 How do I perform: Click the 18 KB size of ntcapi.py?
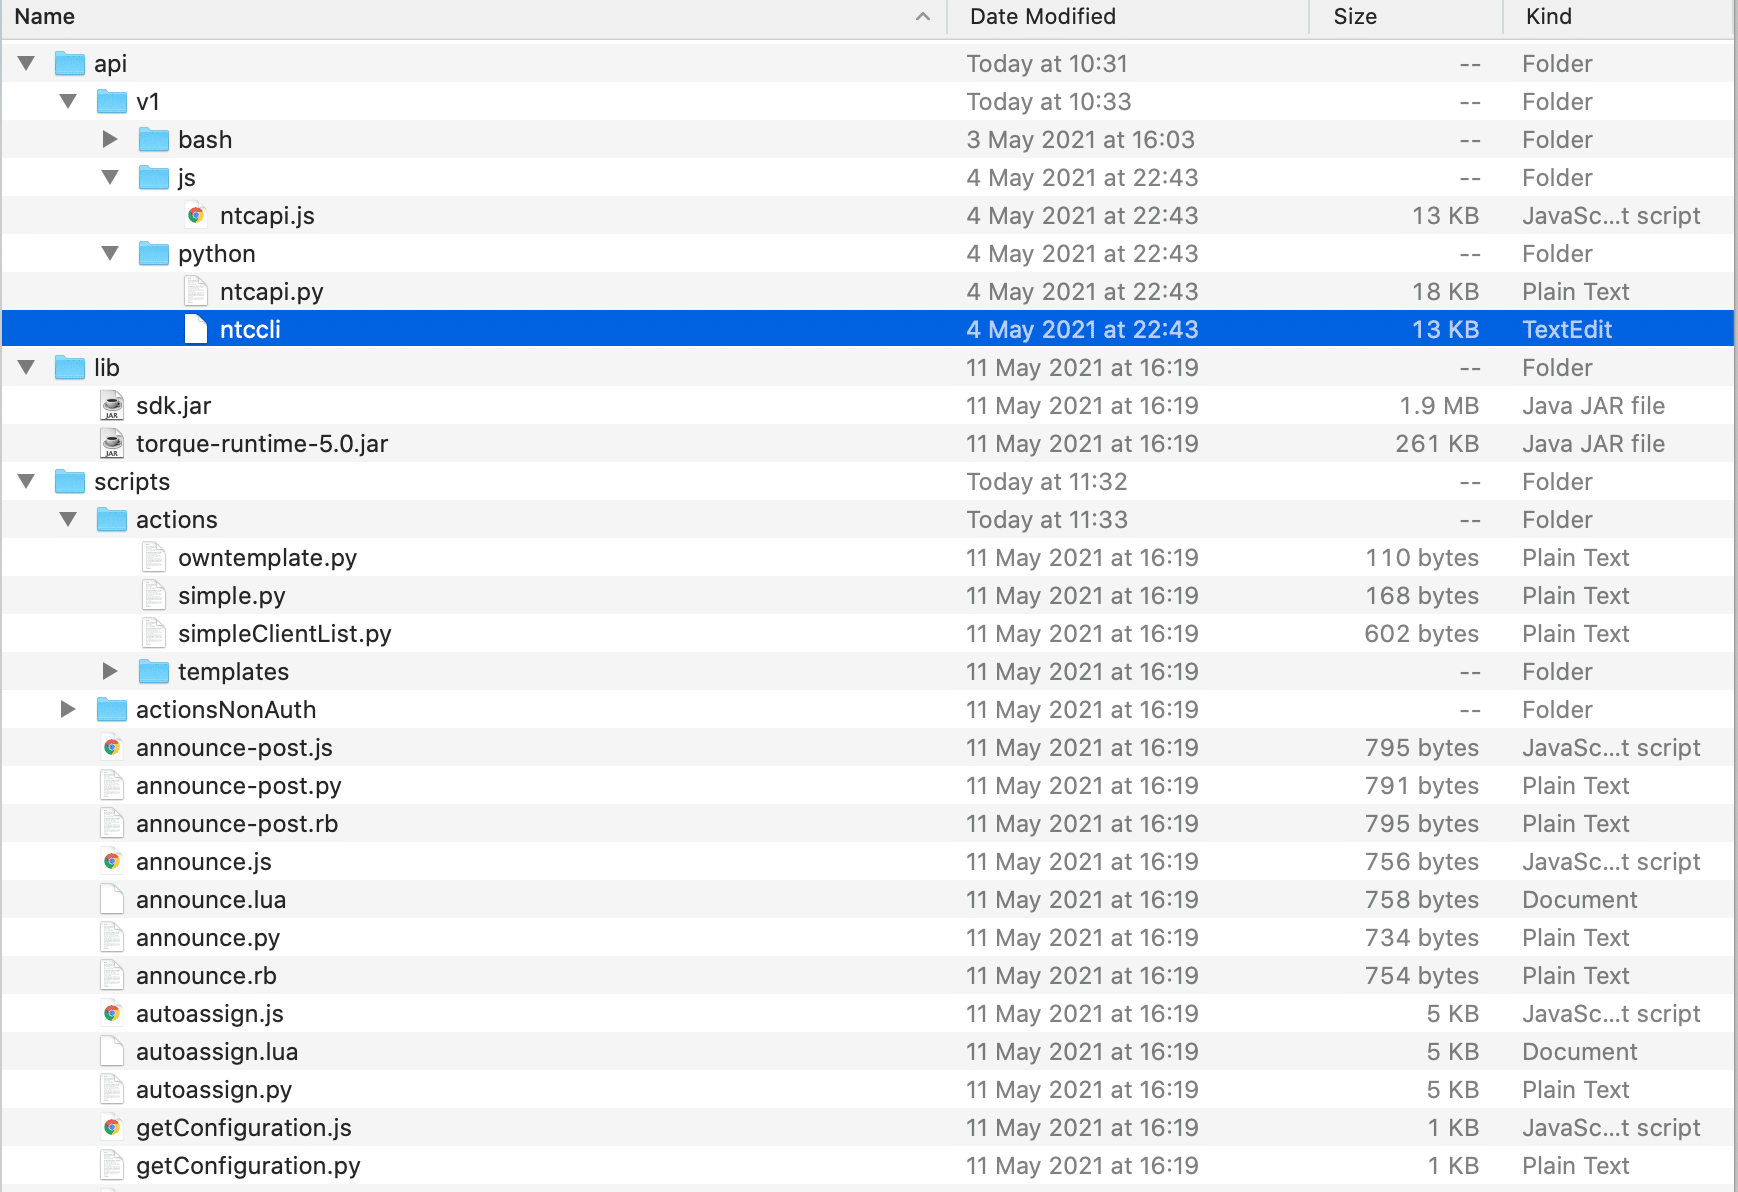tap(1446, 292)
